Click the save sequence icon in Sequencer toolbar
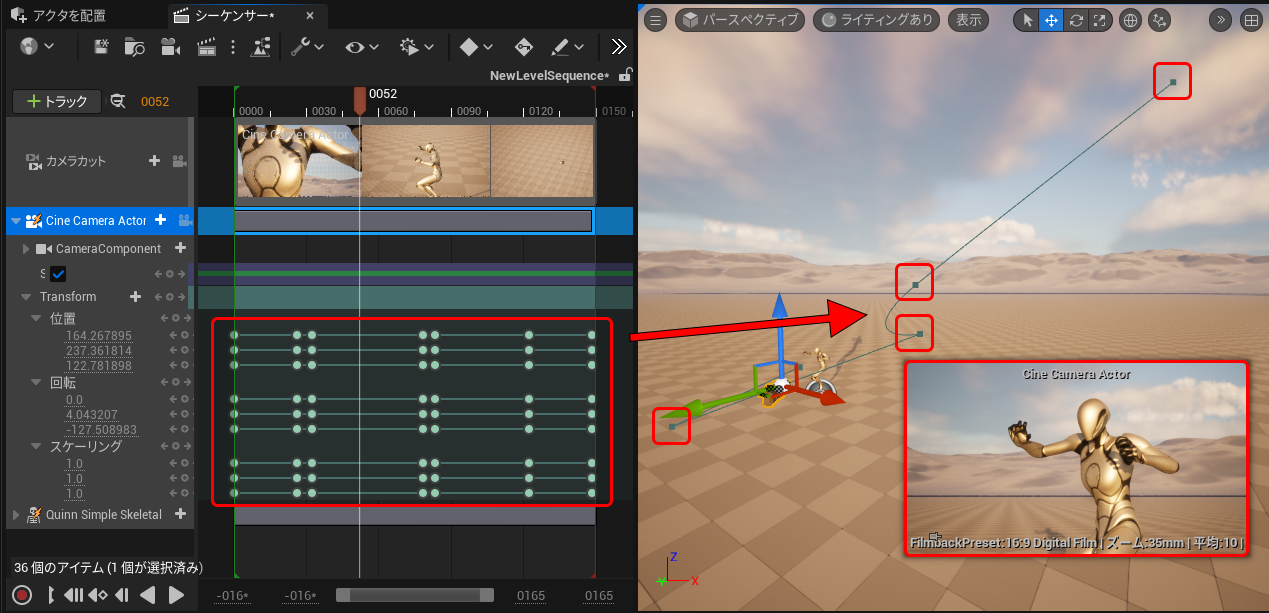 pyautogui.click(x=101, y=47)
